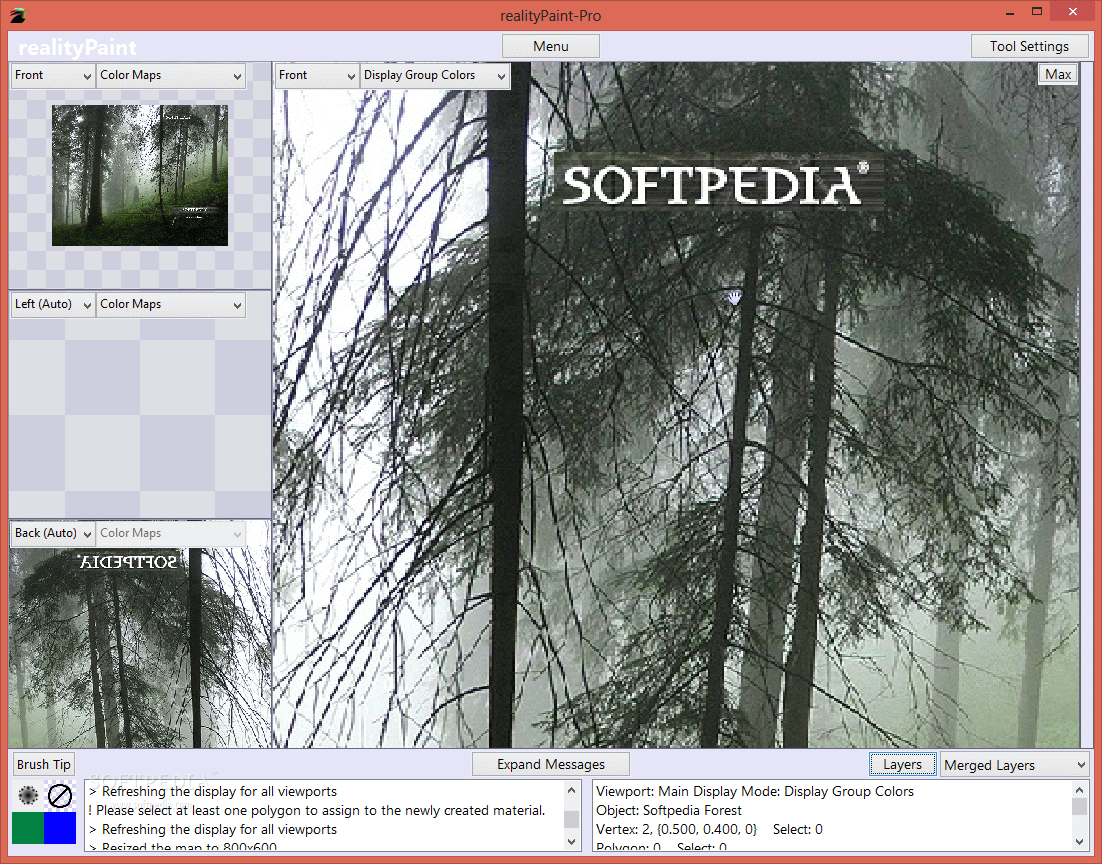The width and height of the screenshot is (1102, 864).
Task: Pick the green color swatch
Action: pyautogui.click(x=27, y=827)
